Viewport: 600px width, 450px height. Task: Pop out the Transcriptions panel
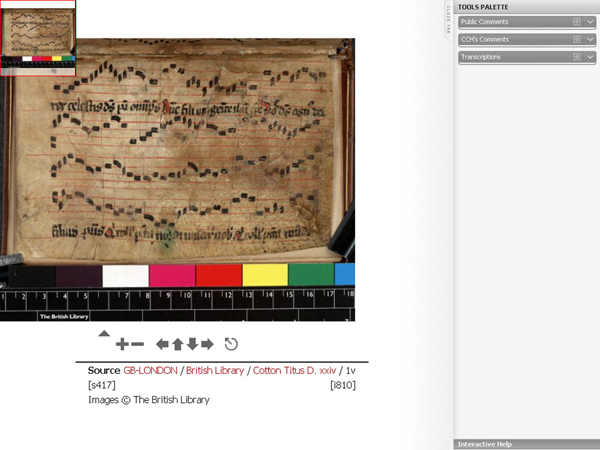click(576, 57)
